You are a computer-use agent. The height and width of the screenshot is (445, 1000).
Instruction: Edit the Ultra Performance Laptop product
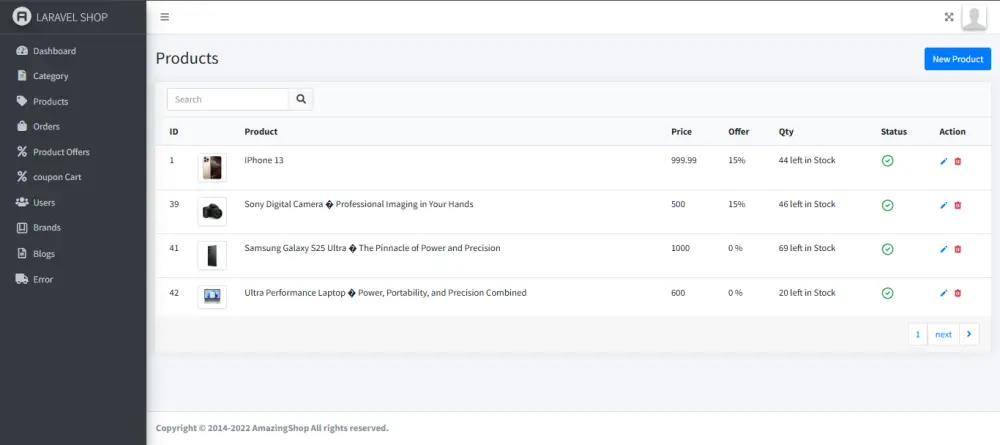(944, 293)
